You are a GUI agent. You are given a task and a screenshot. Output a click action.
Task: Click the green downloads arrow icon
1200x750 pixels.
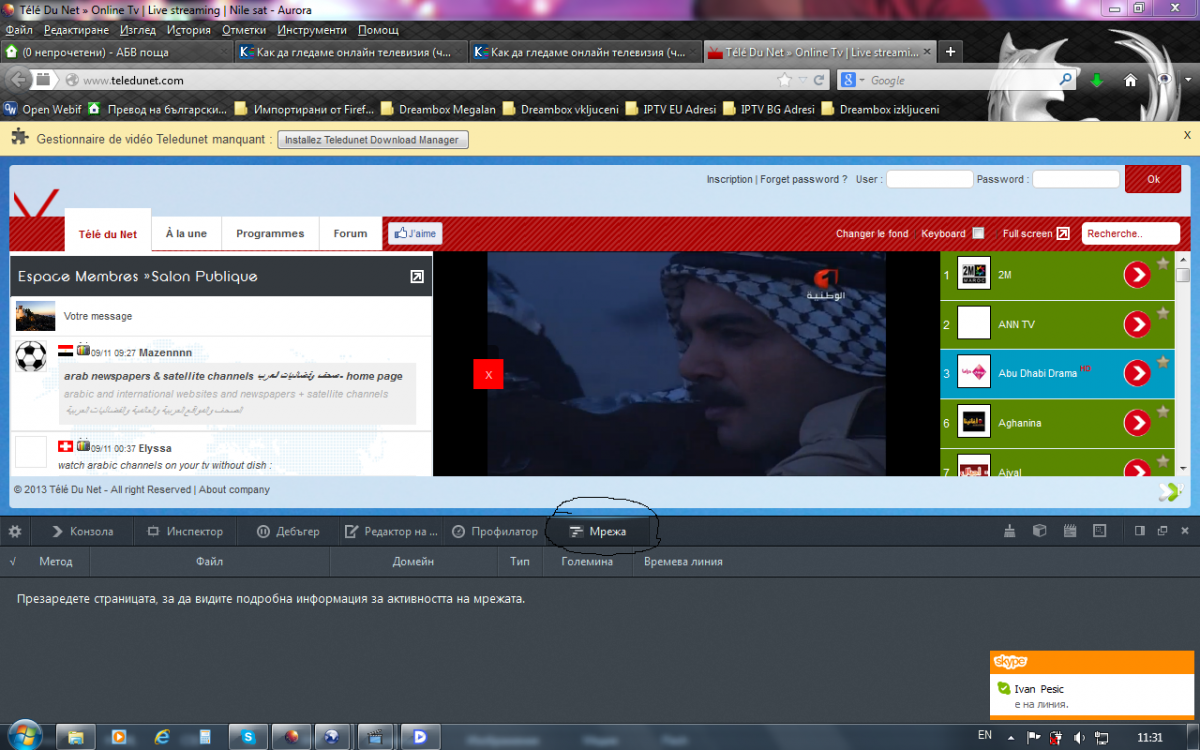point(1097,80)
